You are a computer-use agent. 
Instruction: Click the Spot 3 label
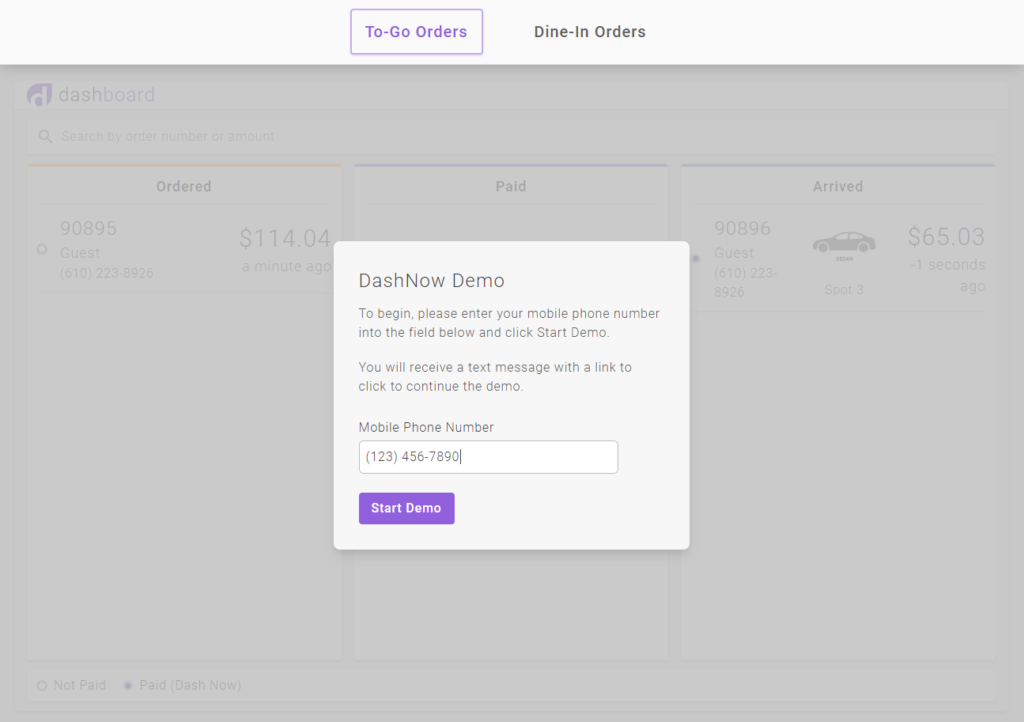tap(844, 290)
